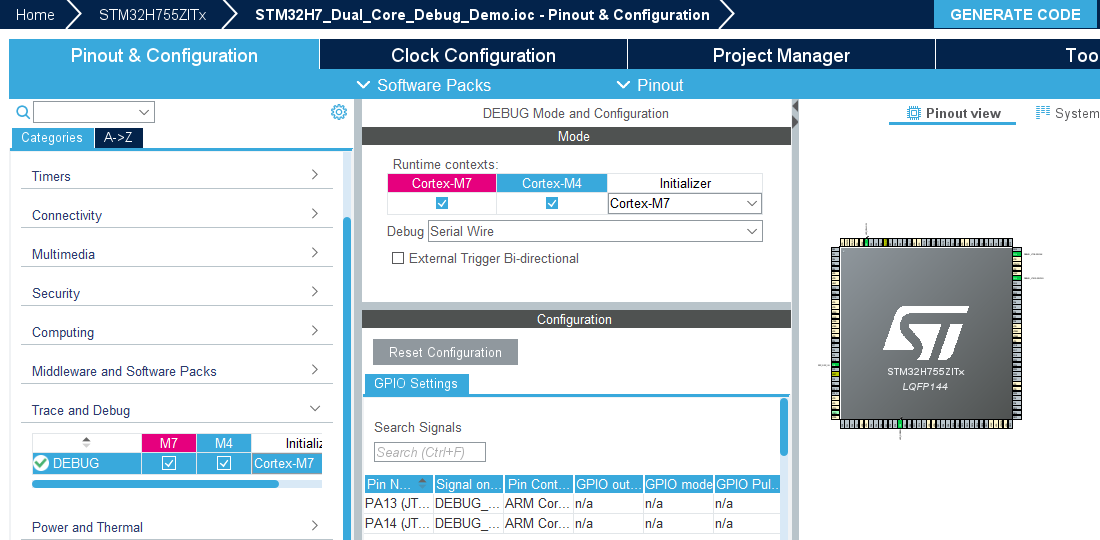Click the Mode section header
Screen dimensions: 1100x540
(x=576, y=136)
